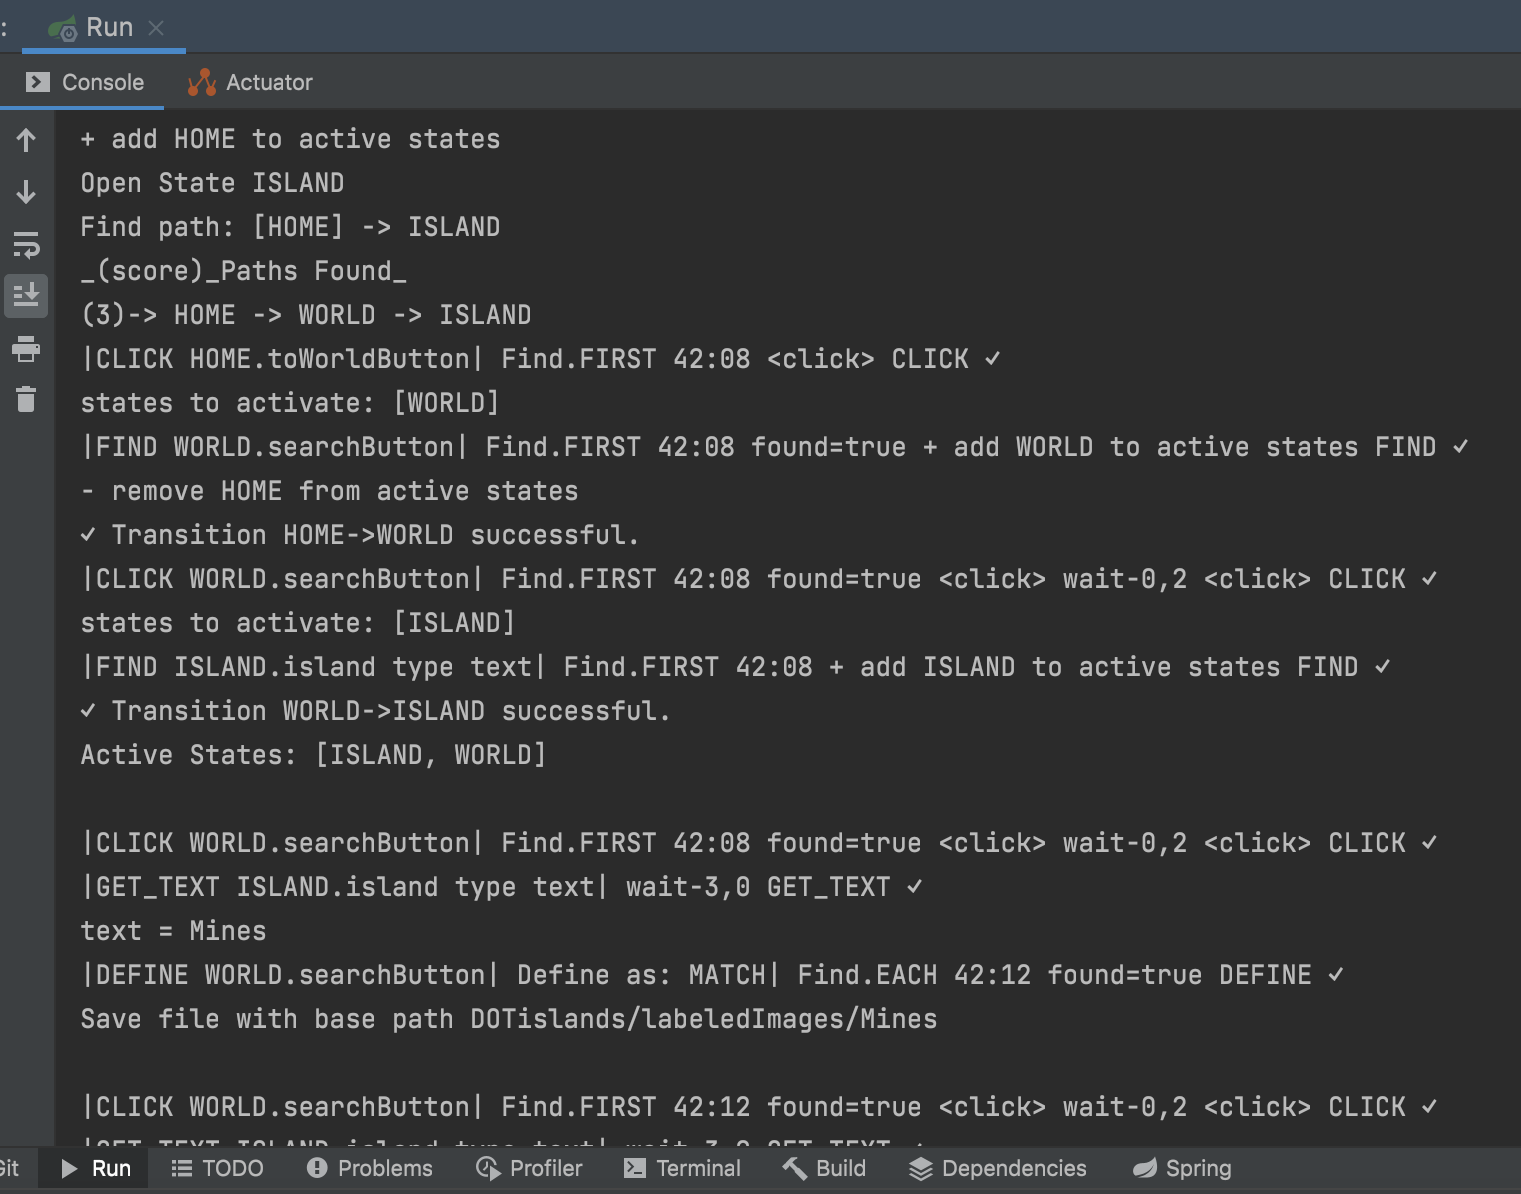1521x1194 pixels.
Task: Click the Down the Stack Trace arrow
Action: tap(26, 192)
